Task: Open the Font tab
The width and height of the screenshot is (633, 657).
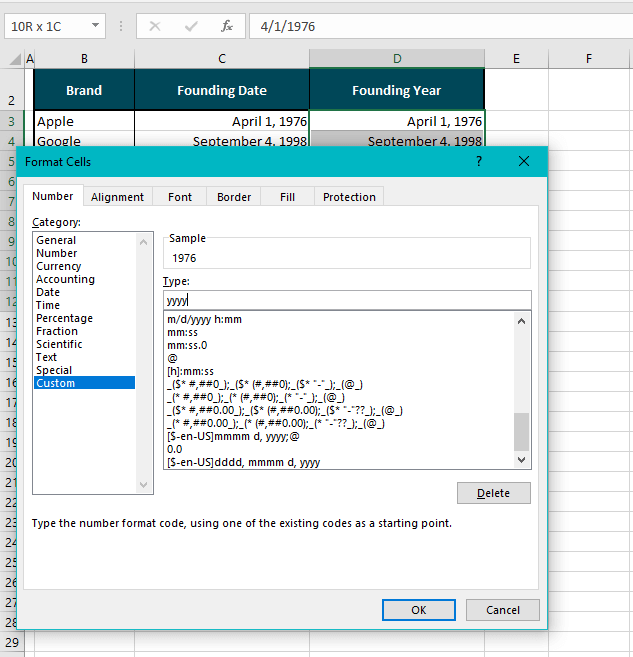Action: (x=180, y=197)
